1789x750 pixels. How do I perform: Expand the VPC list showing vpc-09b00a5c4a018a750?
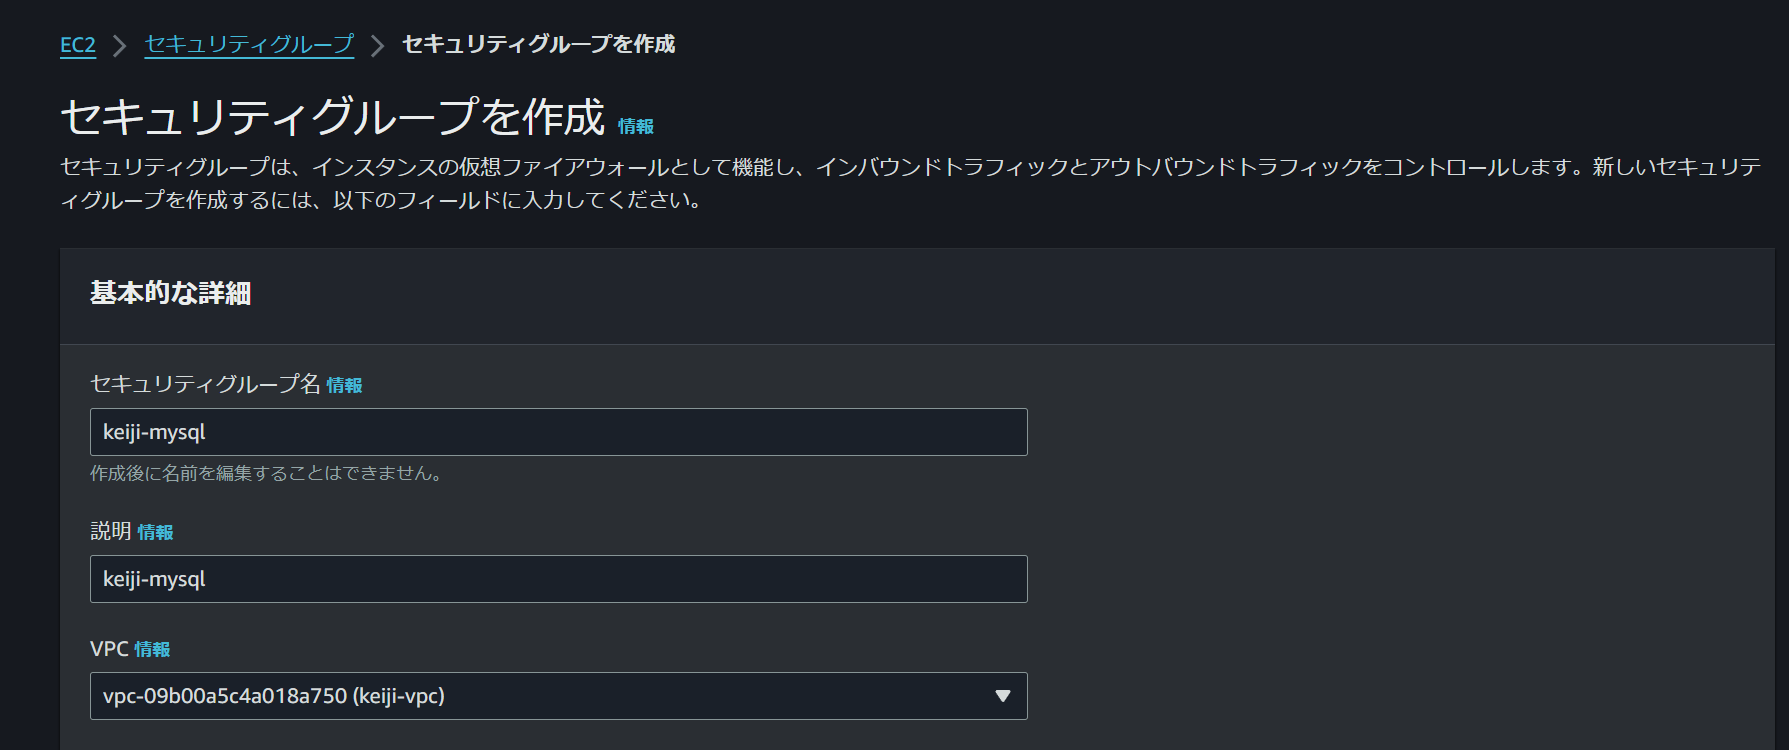tap(558, 696)
